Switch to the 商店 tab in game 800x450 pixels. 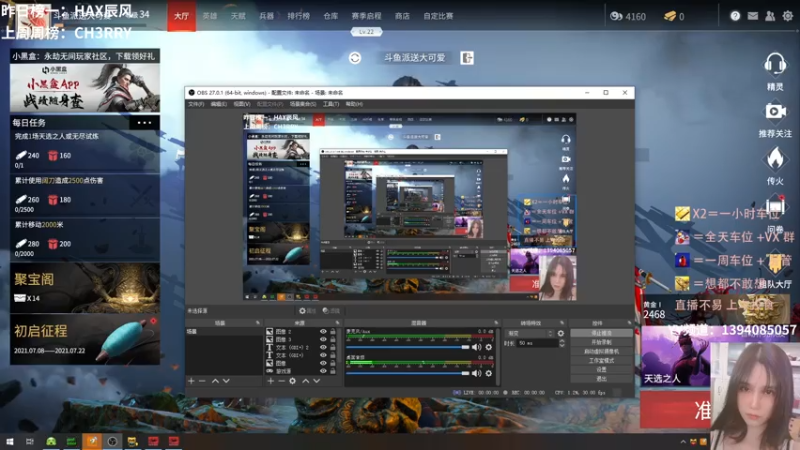tap(402, 16)
